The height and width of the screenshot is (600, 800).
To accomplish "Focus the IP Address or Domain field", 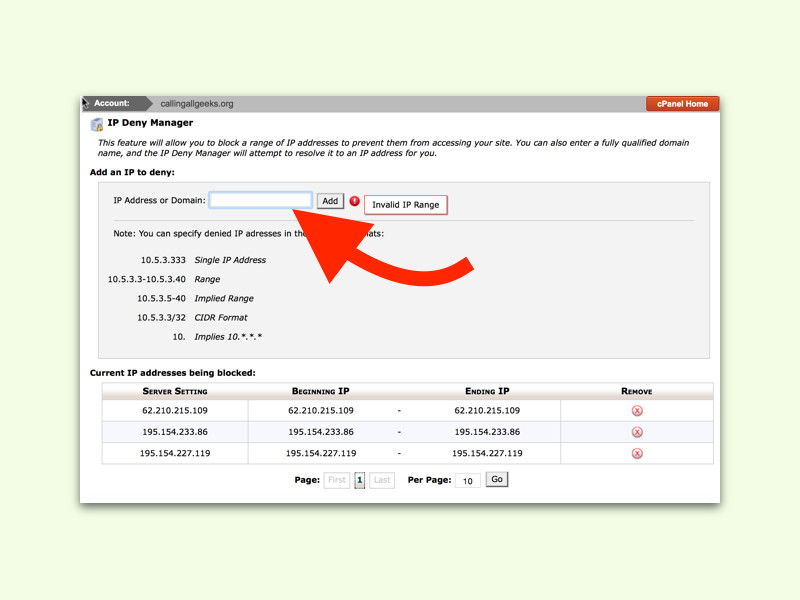I will click(261, 200).
